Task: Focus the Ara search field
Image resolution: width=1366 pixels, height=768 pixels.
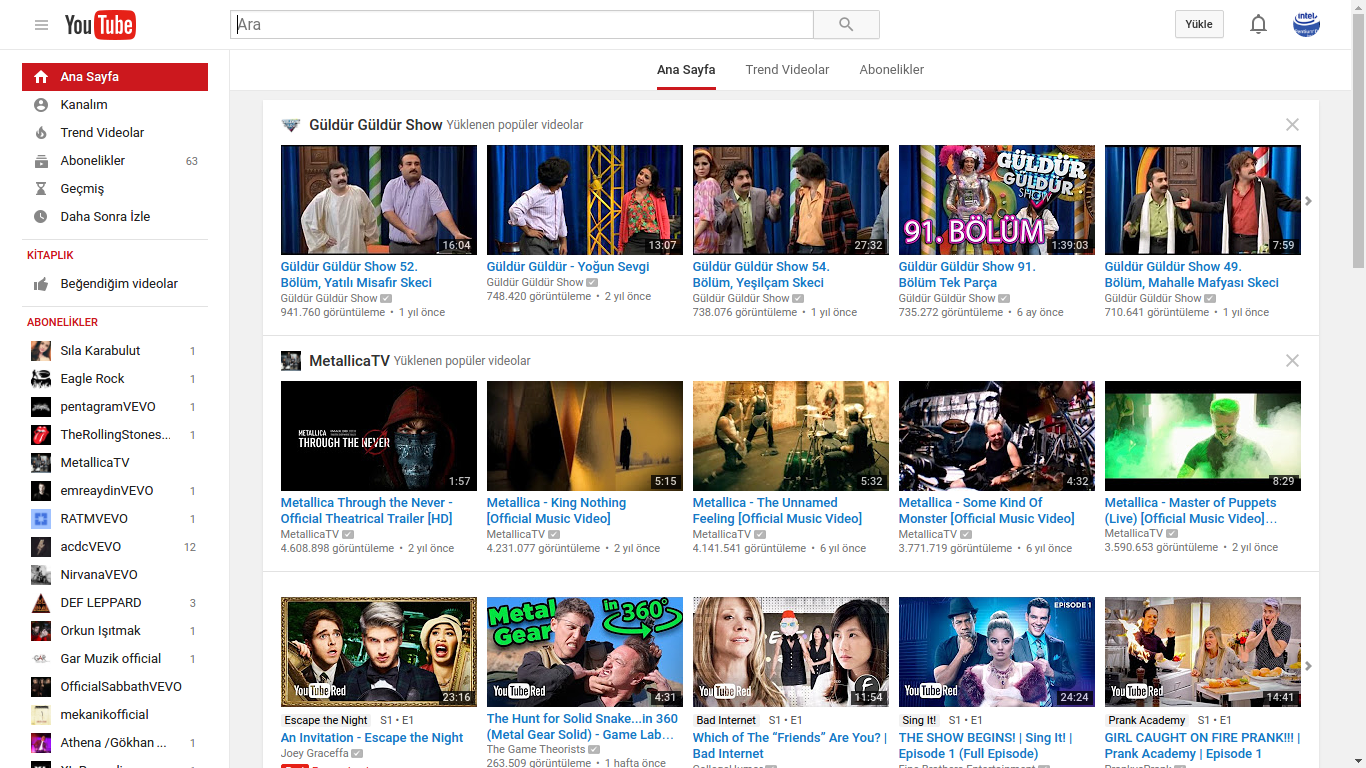Action: pos(522,25)
